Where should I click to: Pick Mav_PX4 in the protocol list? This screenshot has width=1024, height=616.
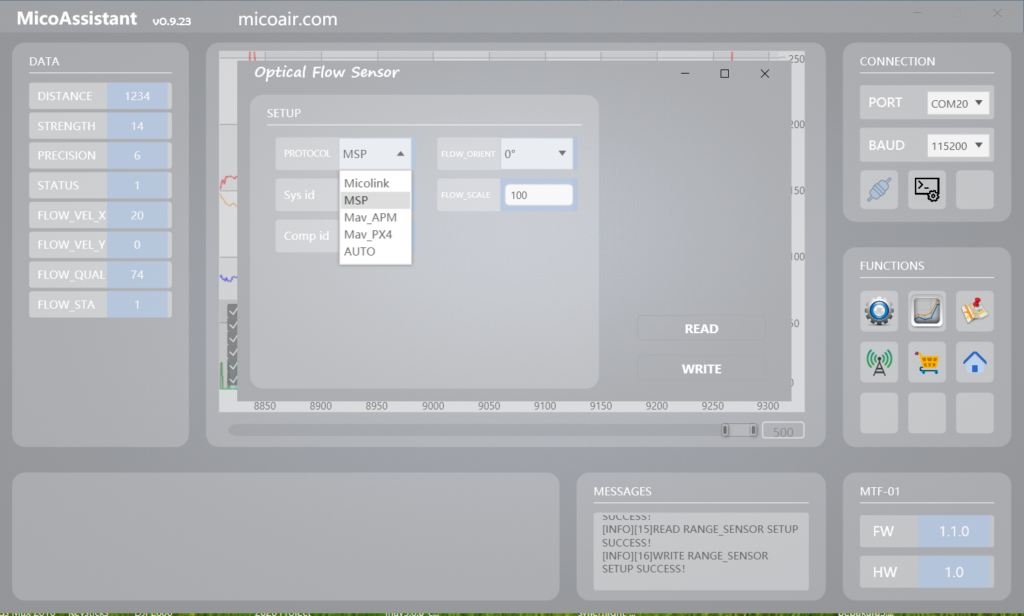[x=369, y=234]
